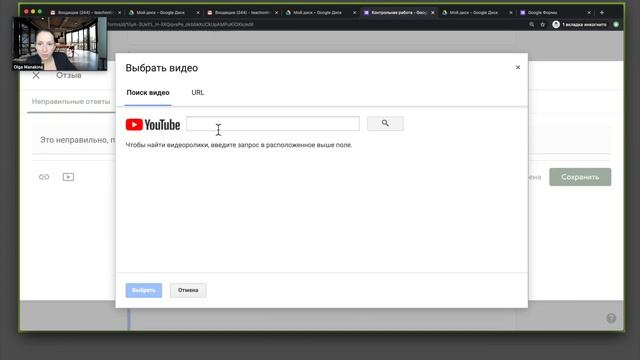Click the zoom magnifier icon in address bar
Viewport: 640px width, 360px height.
pyautogui.click(x=531, y=24)
